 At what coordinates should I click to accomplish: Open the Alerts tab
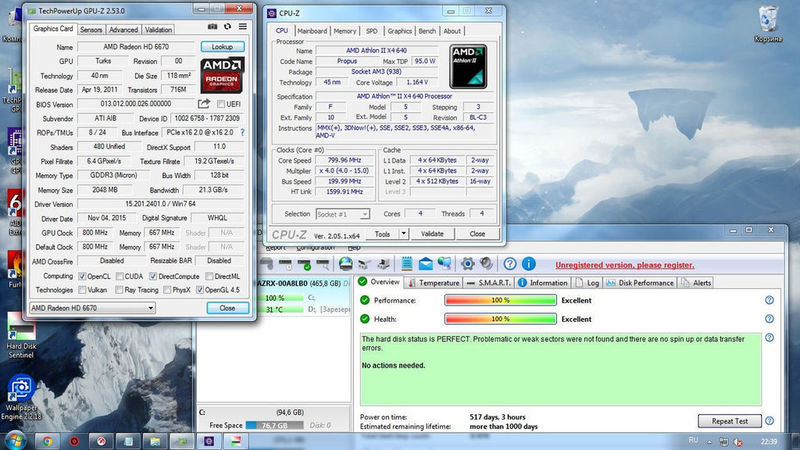696,283
